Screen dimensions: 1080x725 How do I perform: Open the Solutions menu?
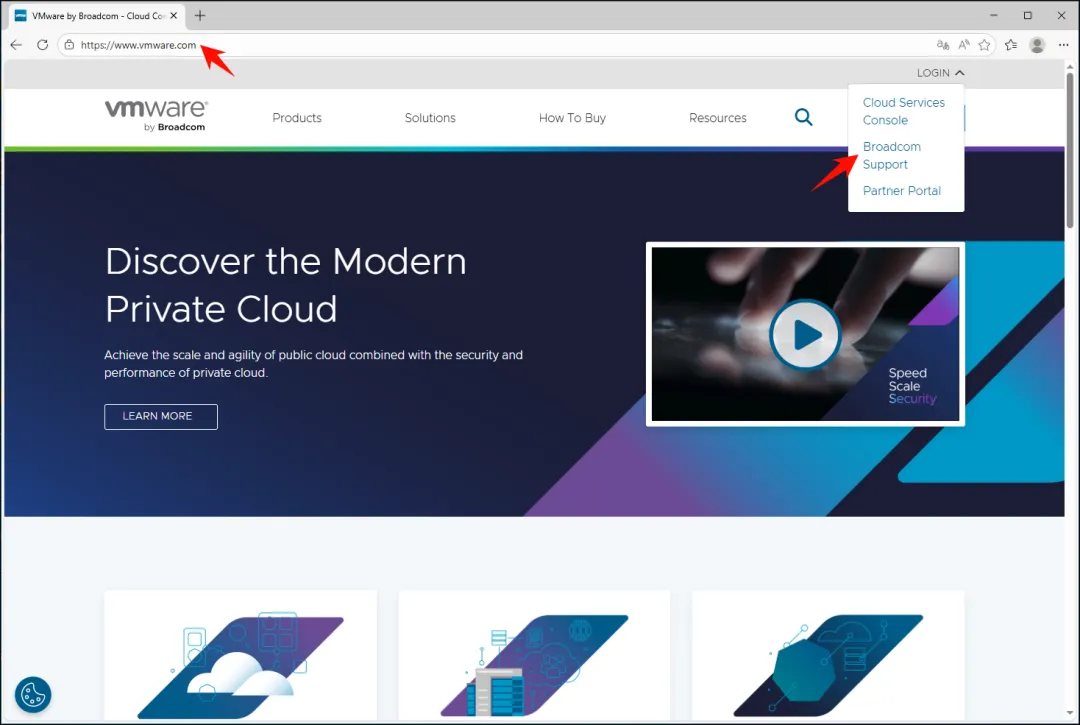(x=430, y=118)
